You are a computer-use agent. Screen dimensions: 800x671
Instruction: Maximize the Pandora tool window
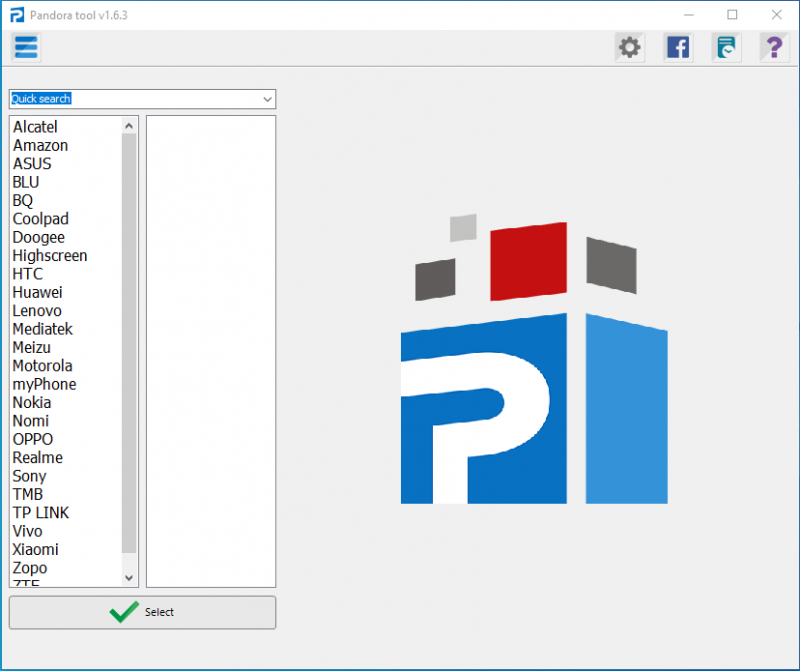[x=732, y=15]
